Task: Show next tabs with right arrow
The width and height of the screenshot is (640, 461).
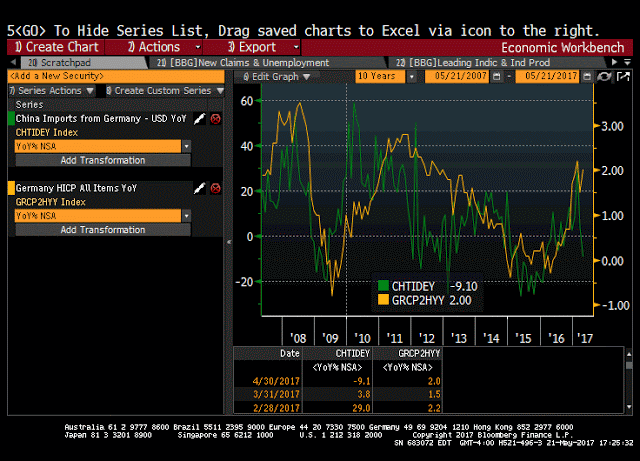Action: point(615,62)
